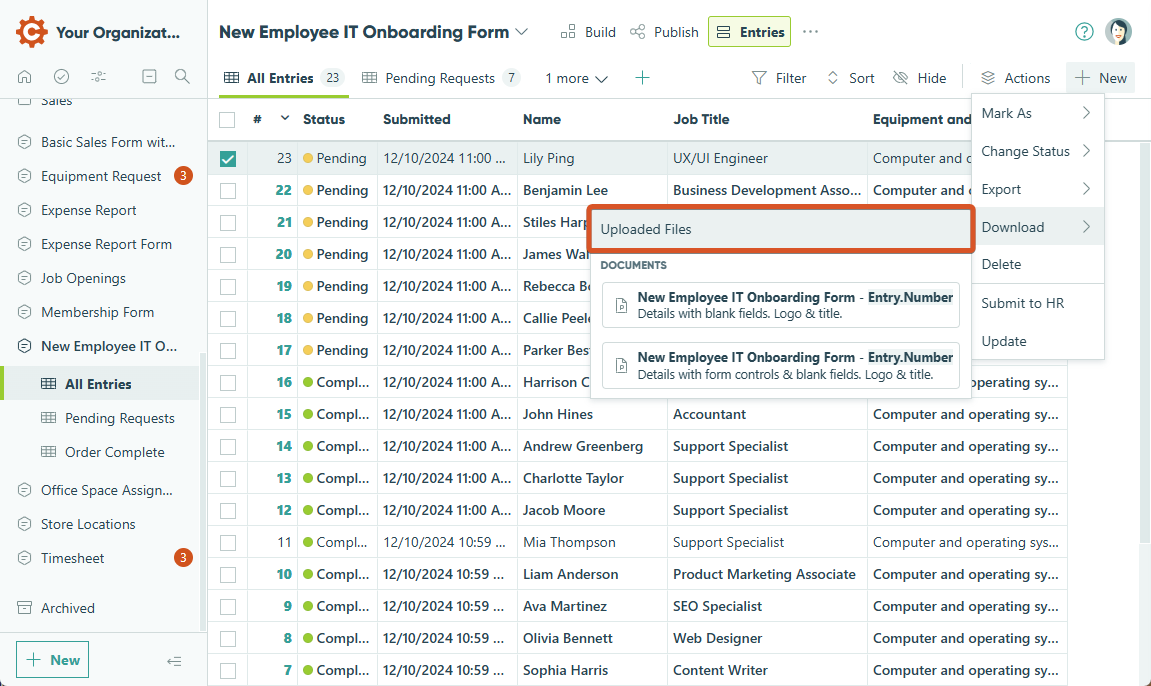Viewport: 1151px width, 686px height.
Task: Click the Entries button
Action: (x=749, y=32)
